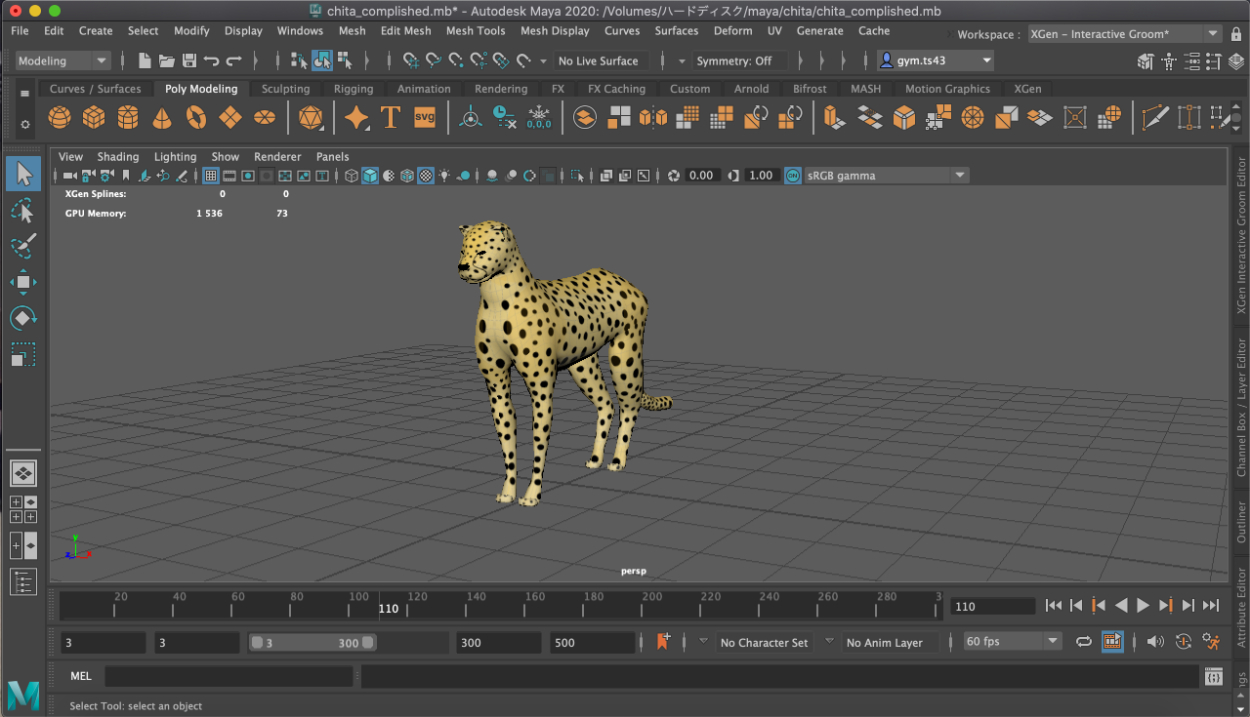Image resolution: width=1250 pixels, height=717 pixels.
Task: Select the Move tool in the toolbox
Action: (x=23, y=282)
